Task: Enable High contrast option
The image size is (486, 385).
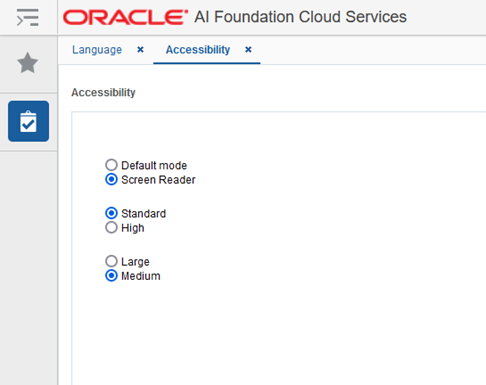Action: 111,228
